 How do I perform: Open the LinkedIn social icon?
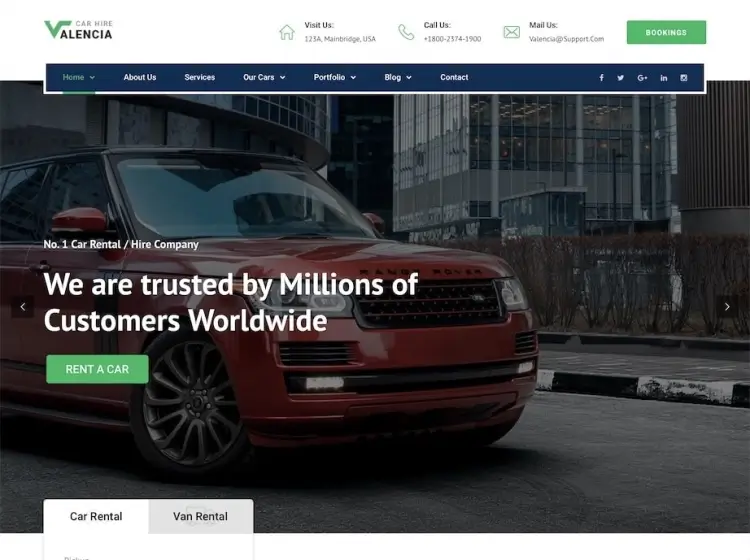coord(664,77)
